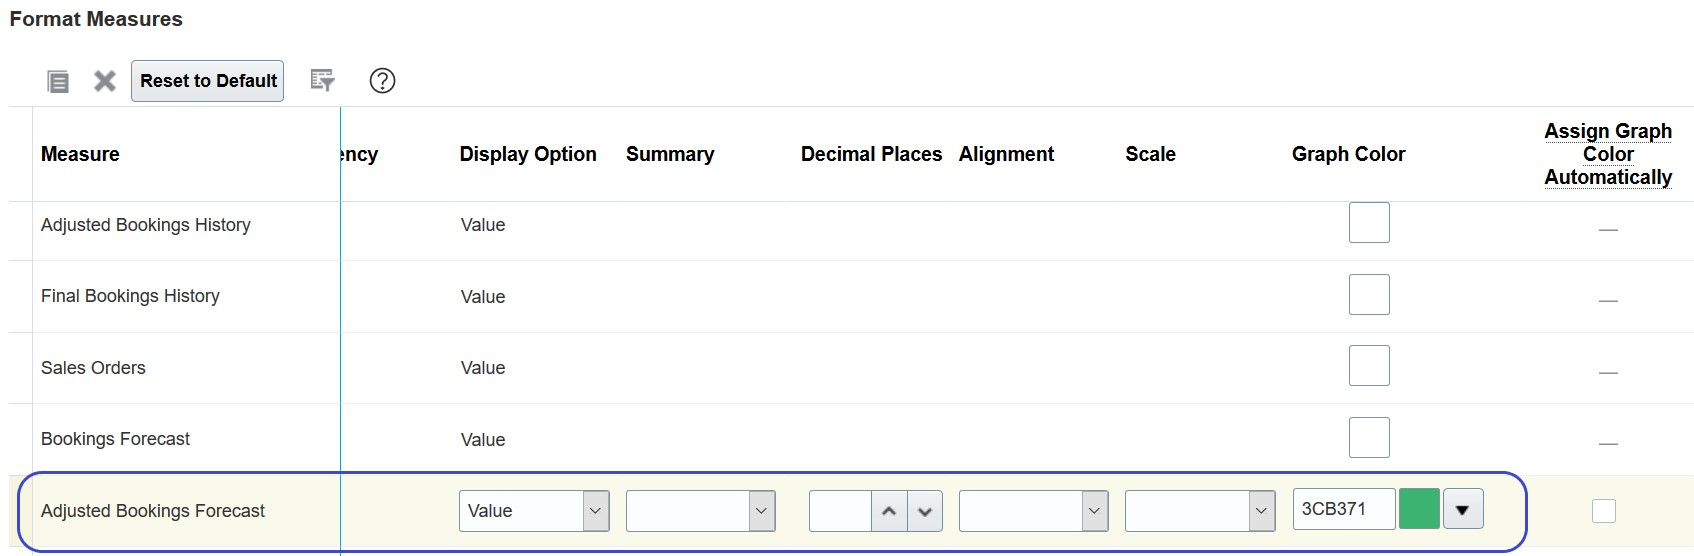The width and height of the screenshot is (1694, 556).
Task: Open the help question mark icon
Action: pos(382,81)
